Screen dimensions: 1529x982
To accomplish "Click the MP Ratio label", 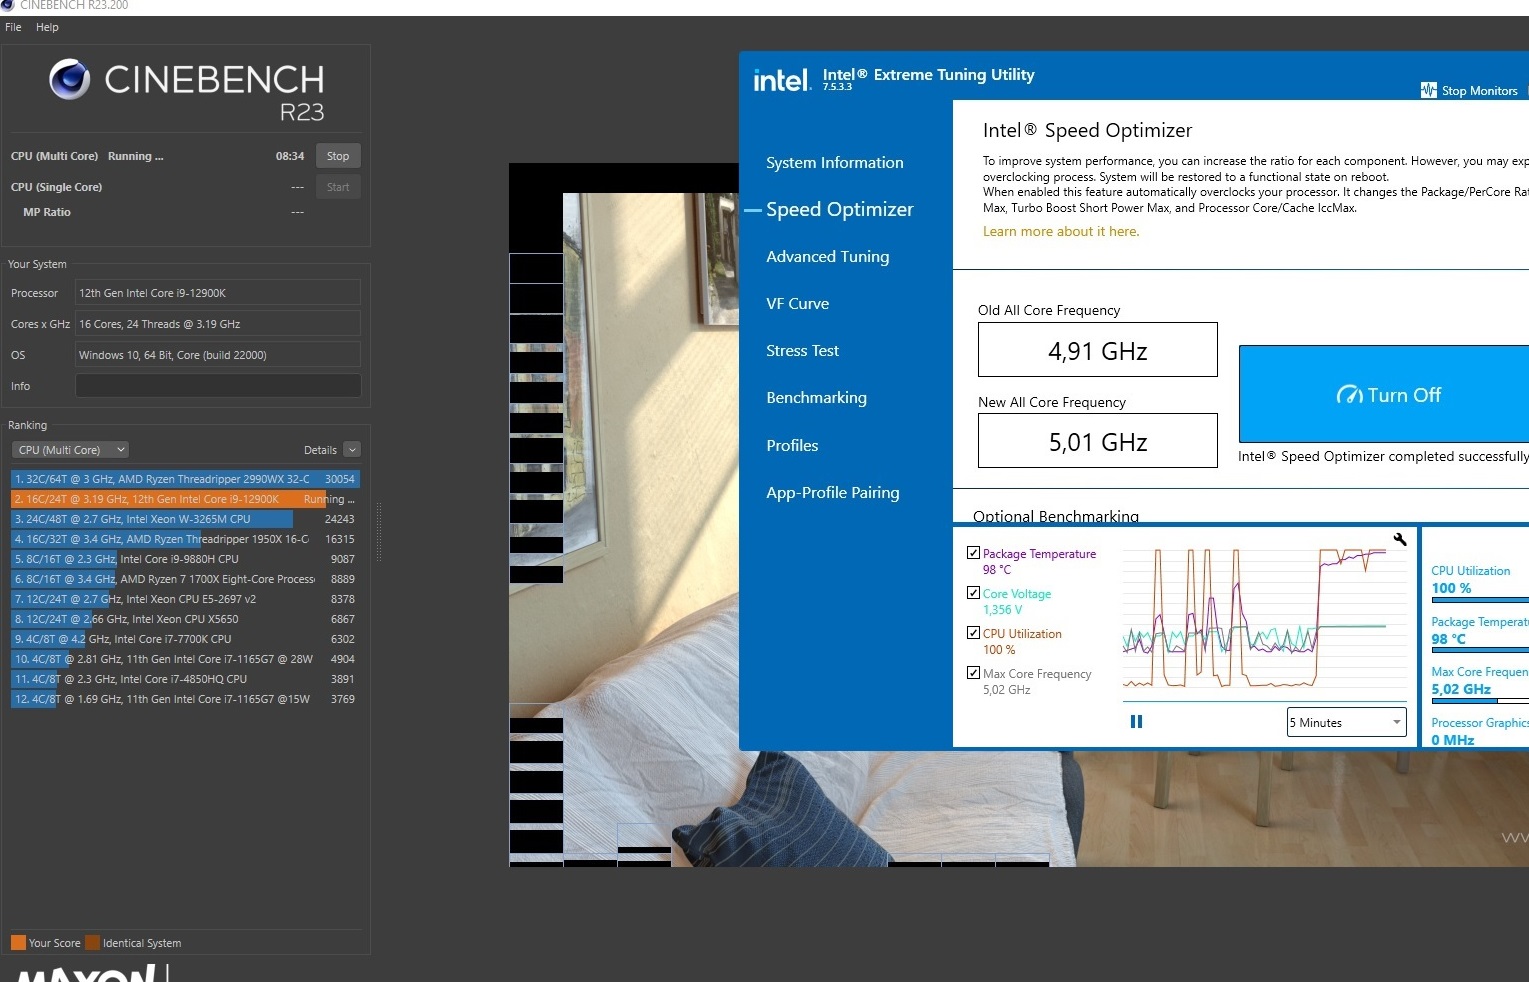I will [x=47, y=212].
